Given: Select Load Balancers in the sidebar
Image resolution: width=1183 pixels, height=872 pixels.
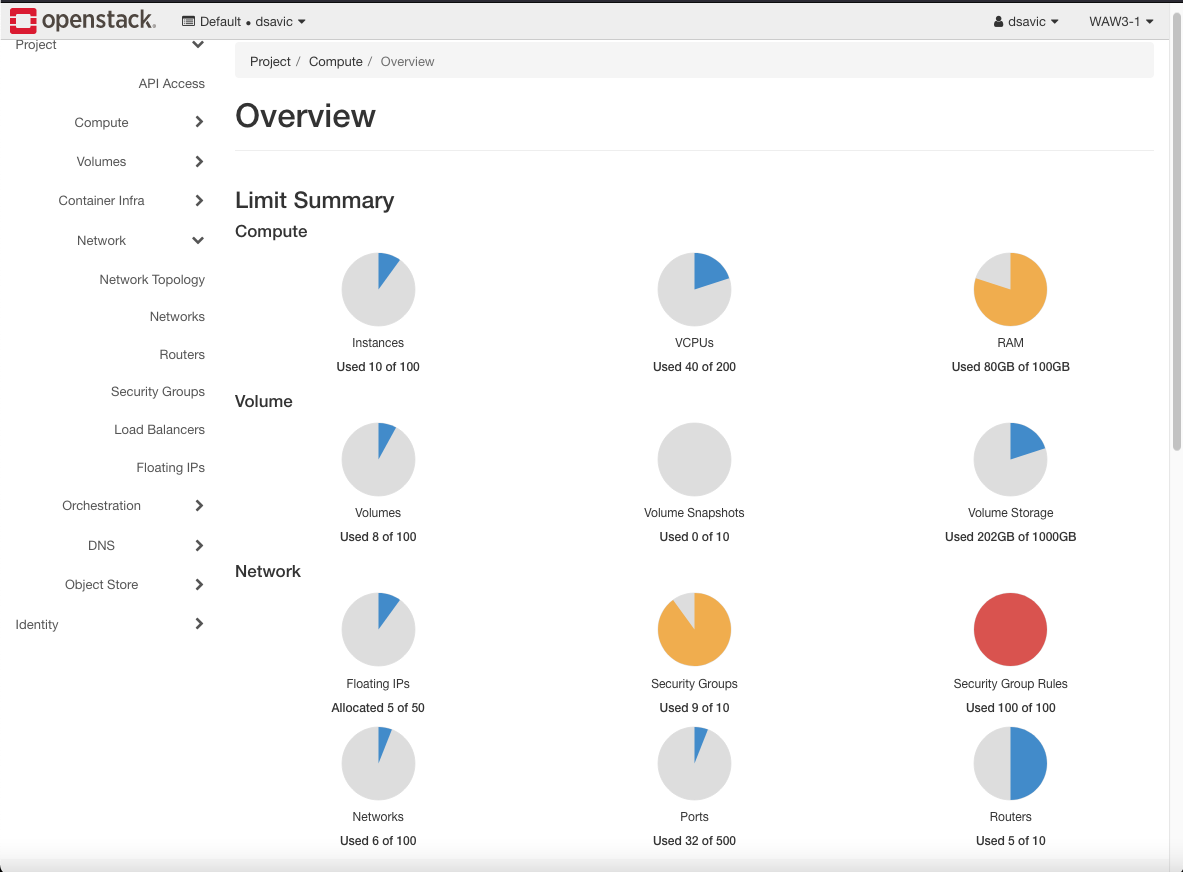Looking at the screenshot, I should click(x=159, y=430).
